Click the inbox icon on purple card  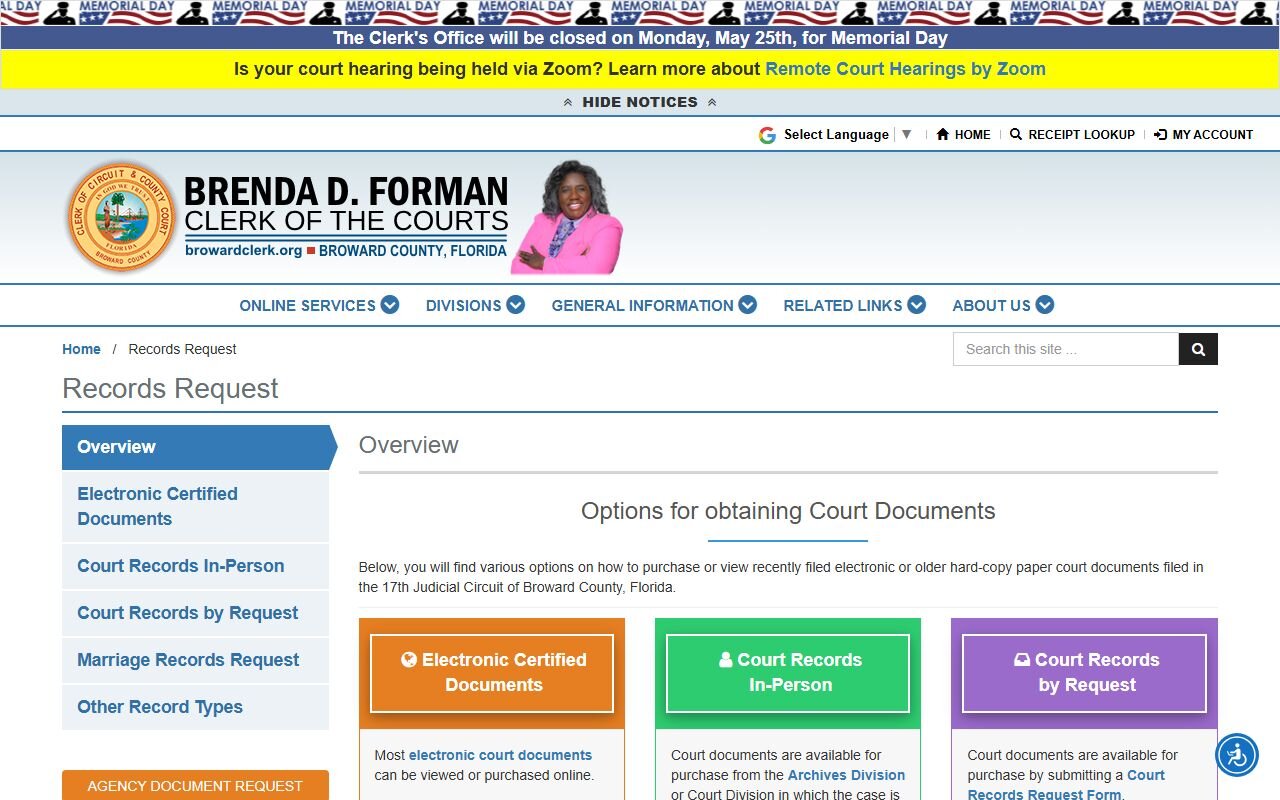(1022, 659)
